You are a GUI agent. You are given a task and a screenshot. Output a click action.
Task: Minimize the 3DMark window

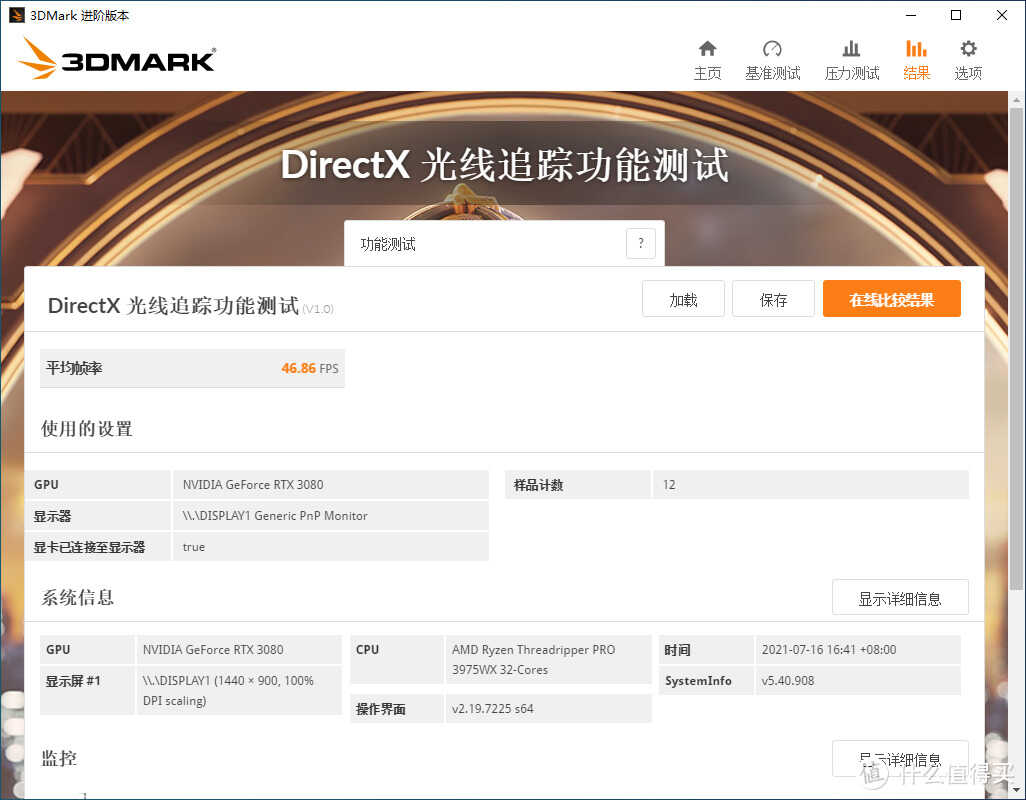(x=911, y=14)
